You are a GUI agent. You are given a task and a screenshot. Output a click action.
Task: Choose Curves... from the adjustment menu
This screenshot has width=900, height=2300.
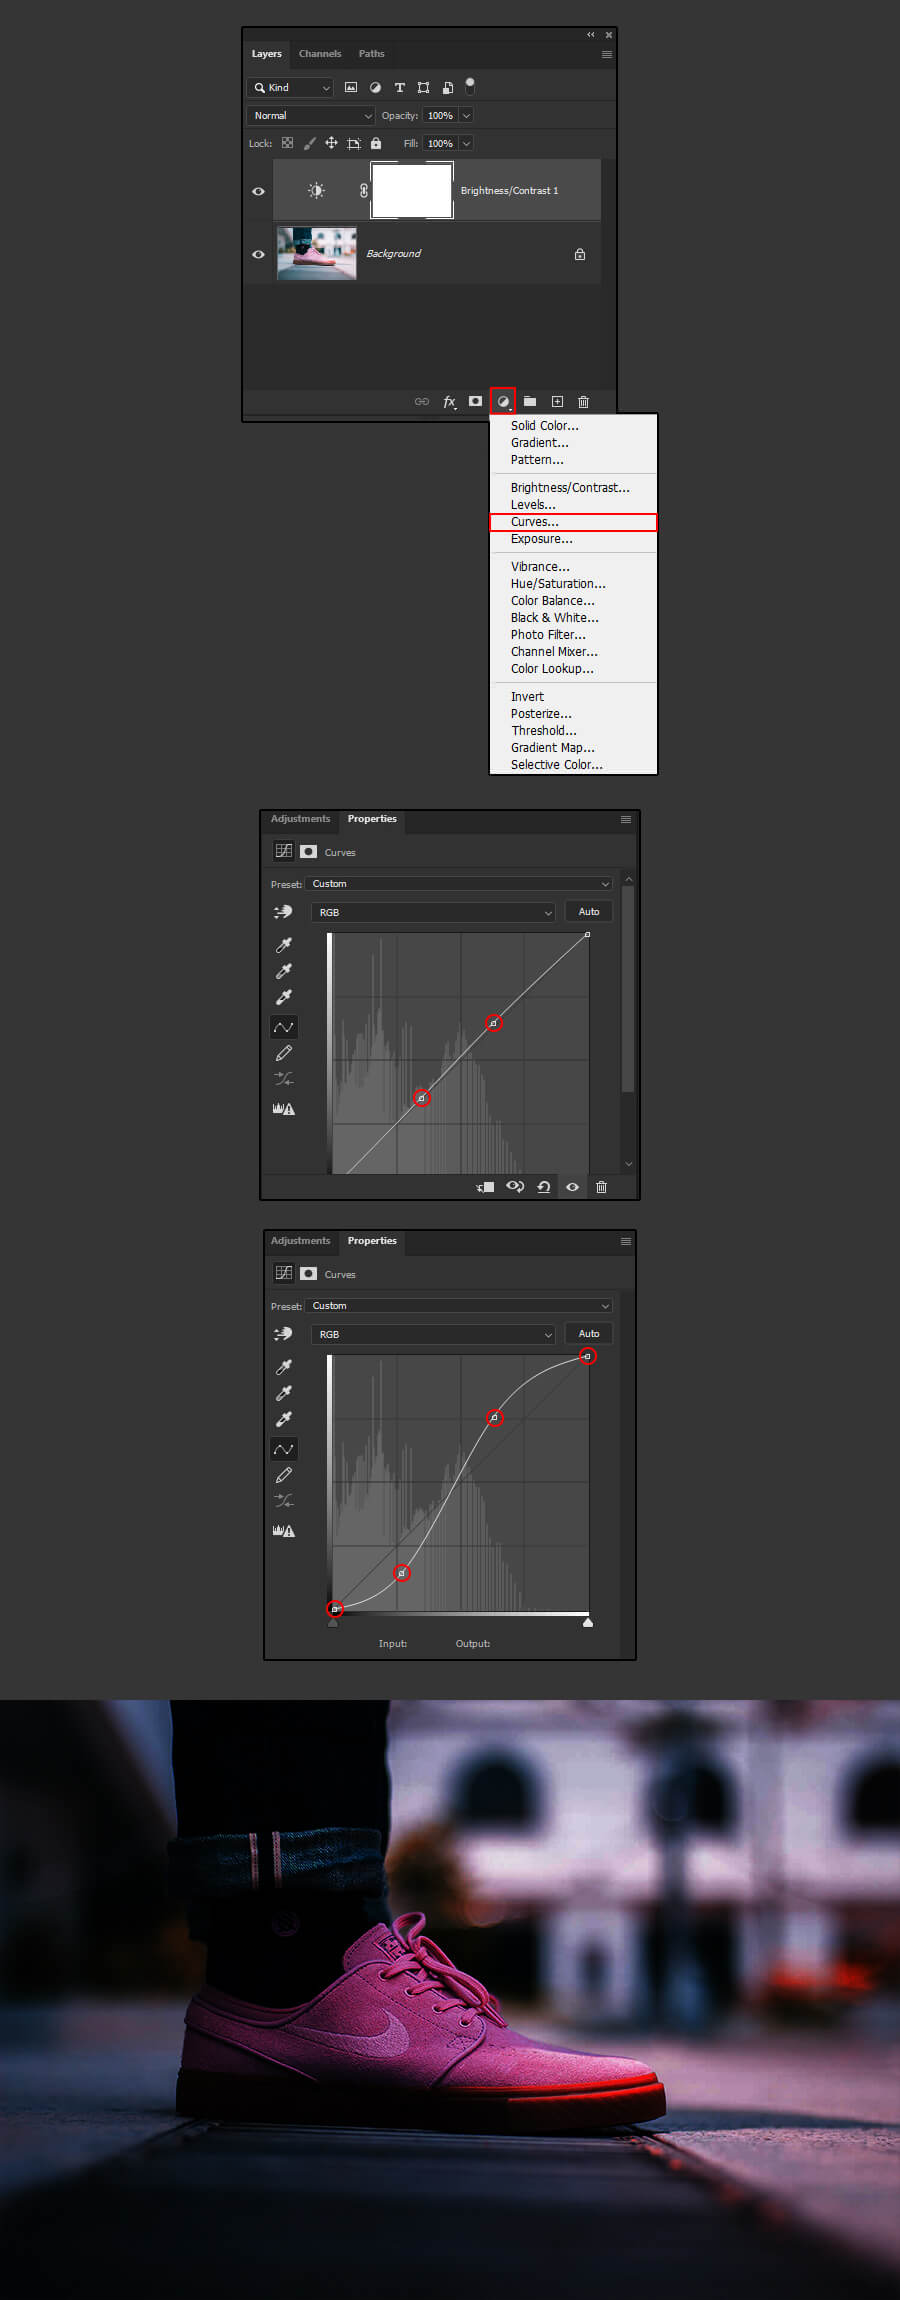click(x=573, y=522)
